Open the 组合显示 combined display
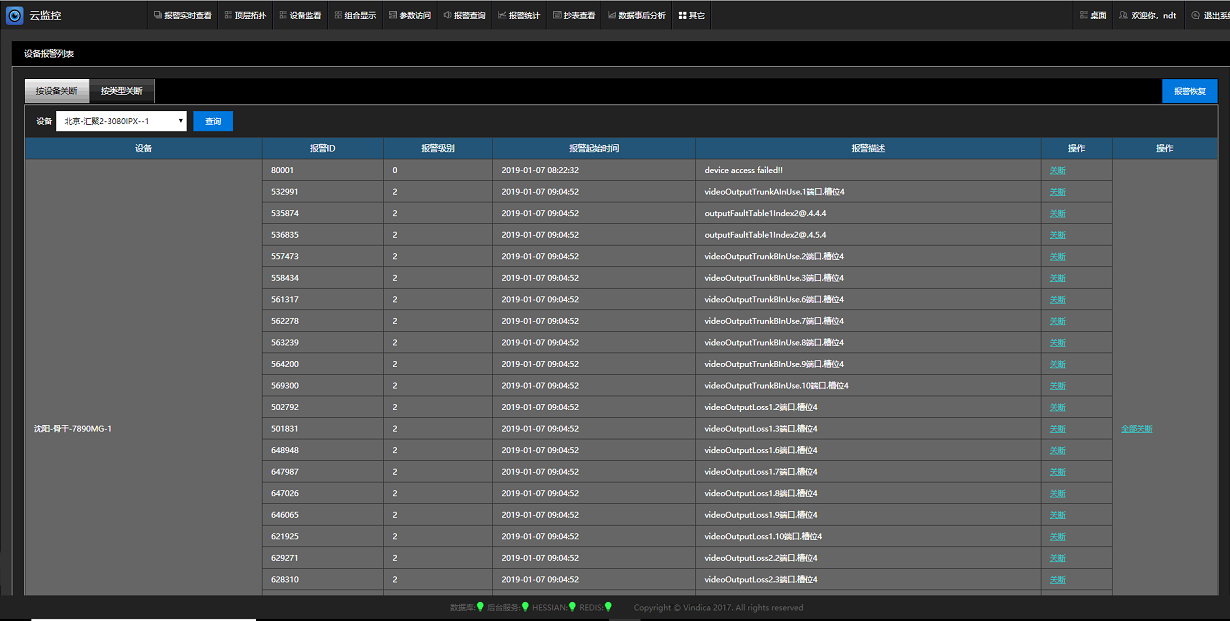The width and height of the screenshot is (1230, 621). pyautogui.click(x=355, y=15)
